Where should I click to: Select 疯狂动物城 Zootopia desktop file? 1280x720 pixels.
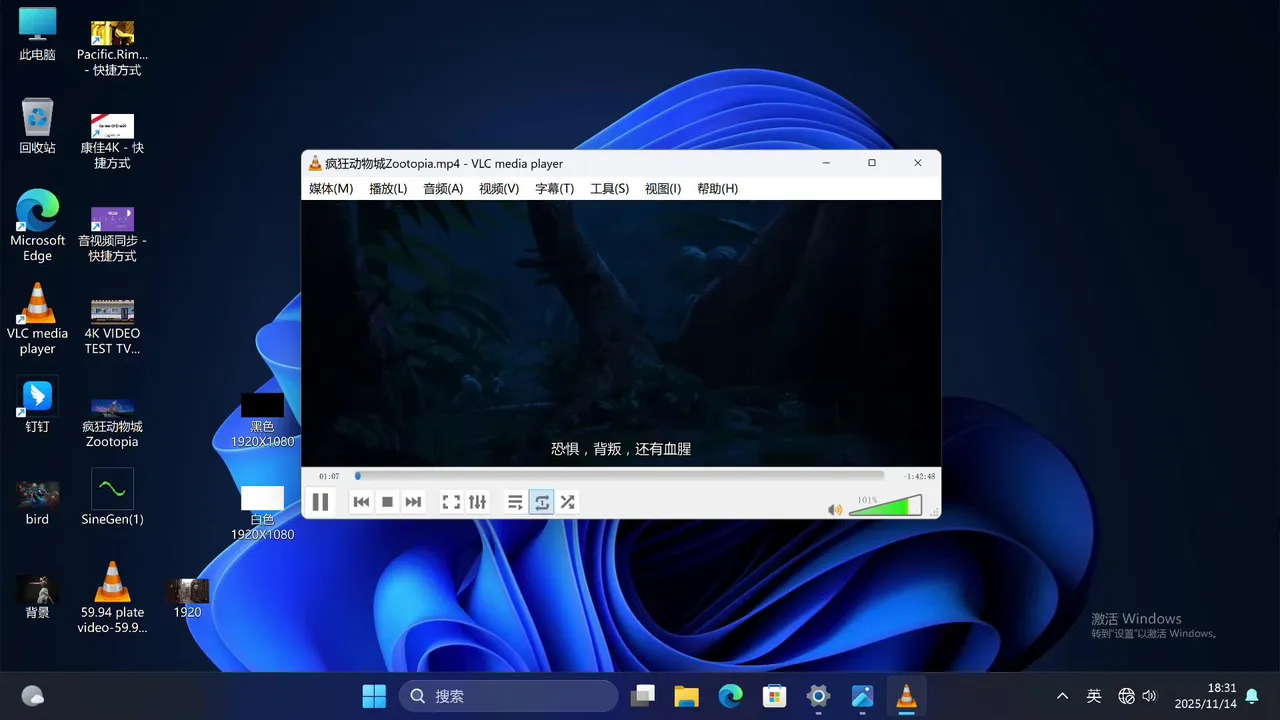click(112, 423)
